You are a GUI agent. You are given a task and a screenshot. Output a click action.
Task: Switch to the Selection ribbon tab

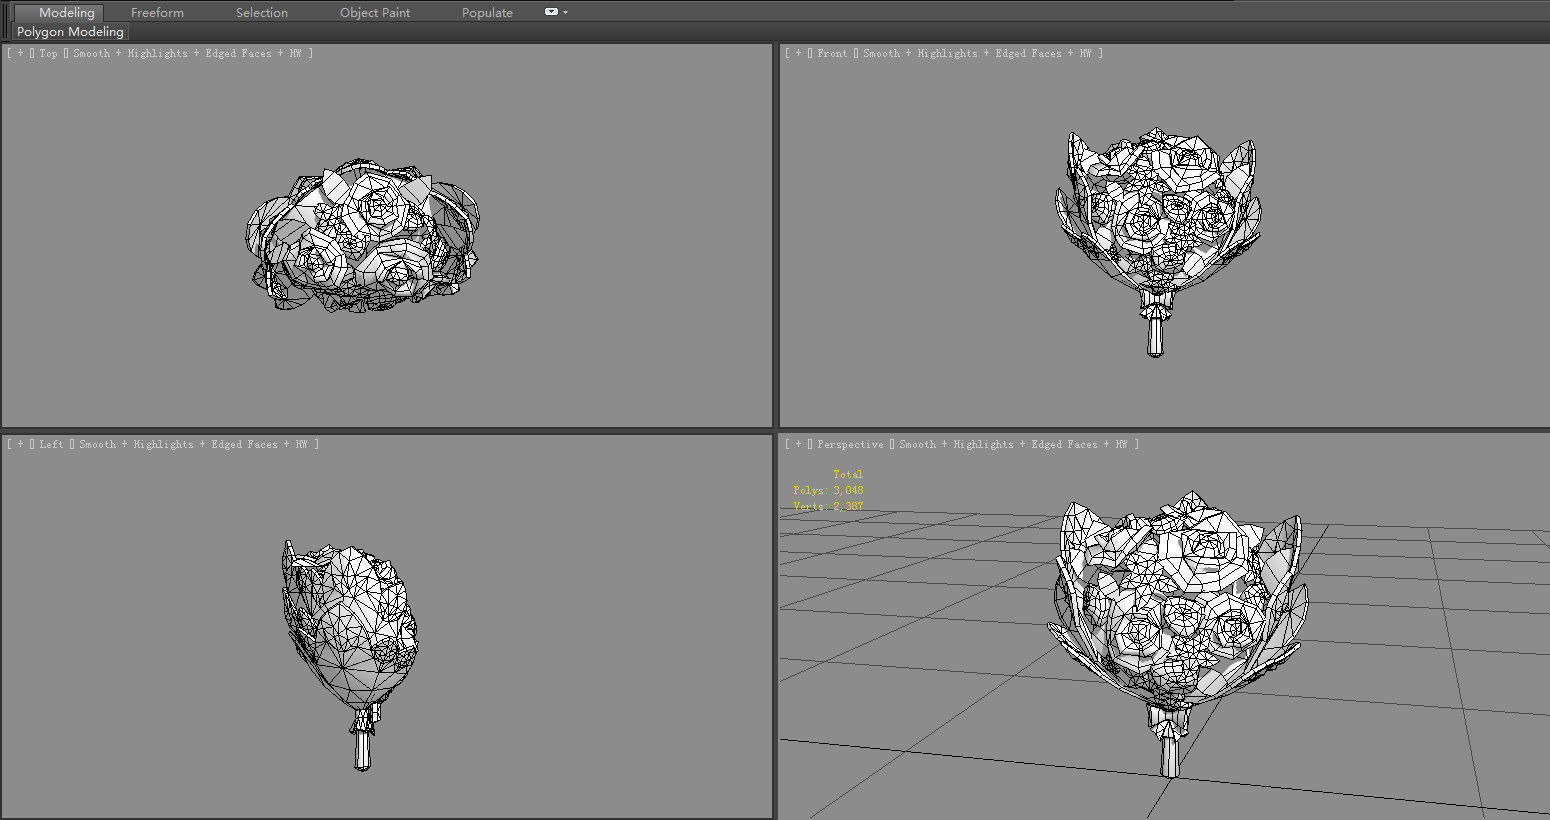pyautogui.click(x=262, y=12)
